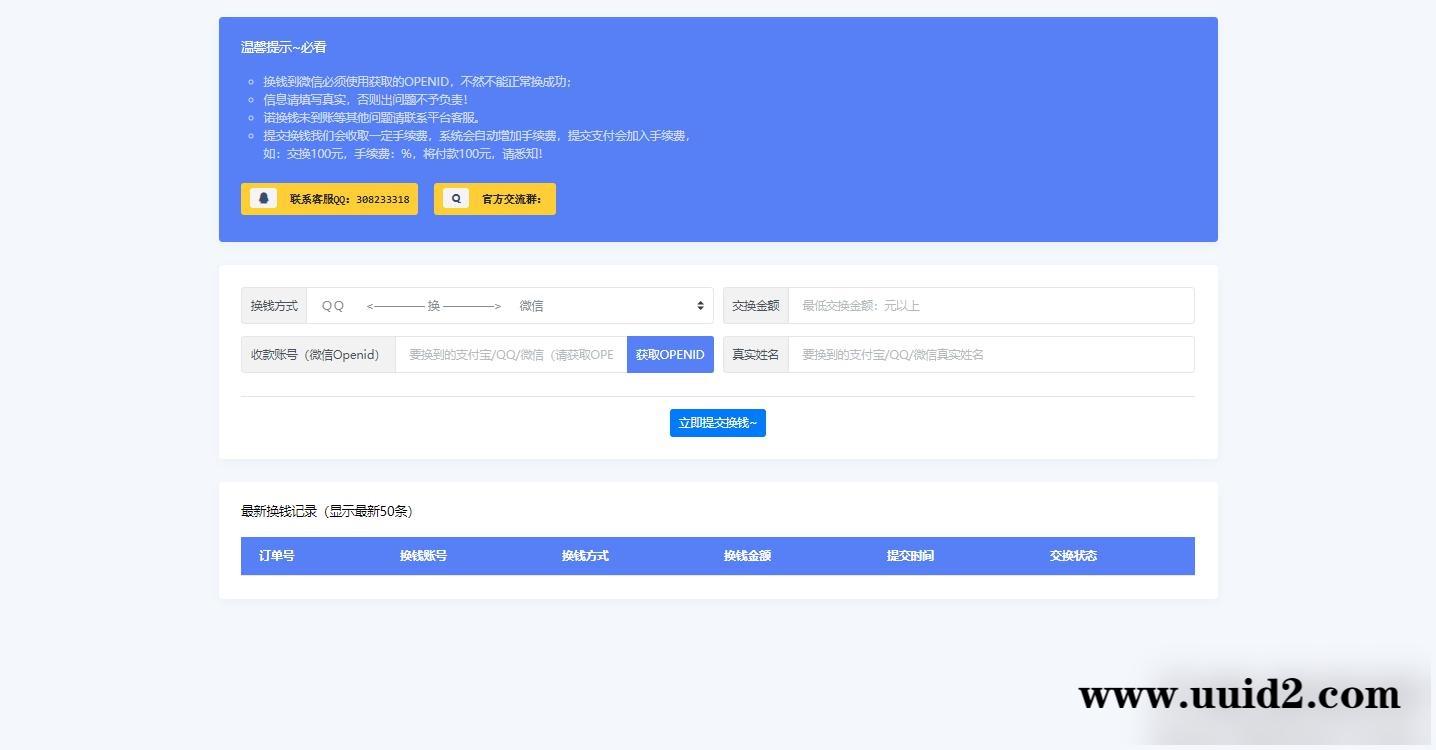The width and height of the screenshot is (1436, 750).
Task: Click the QQ penguin icon on customer service button
Action: [262, 198]
